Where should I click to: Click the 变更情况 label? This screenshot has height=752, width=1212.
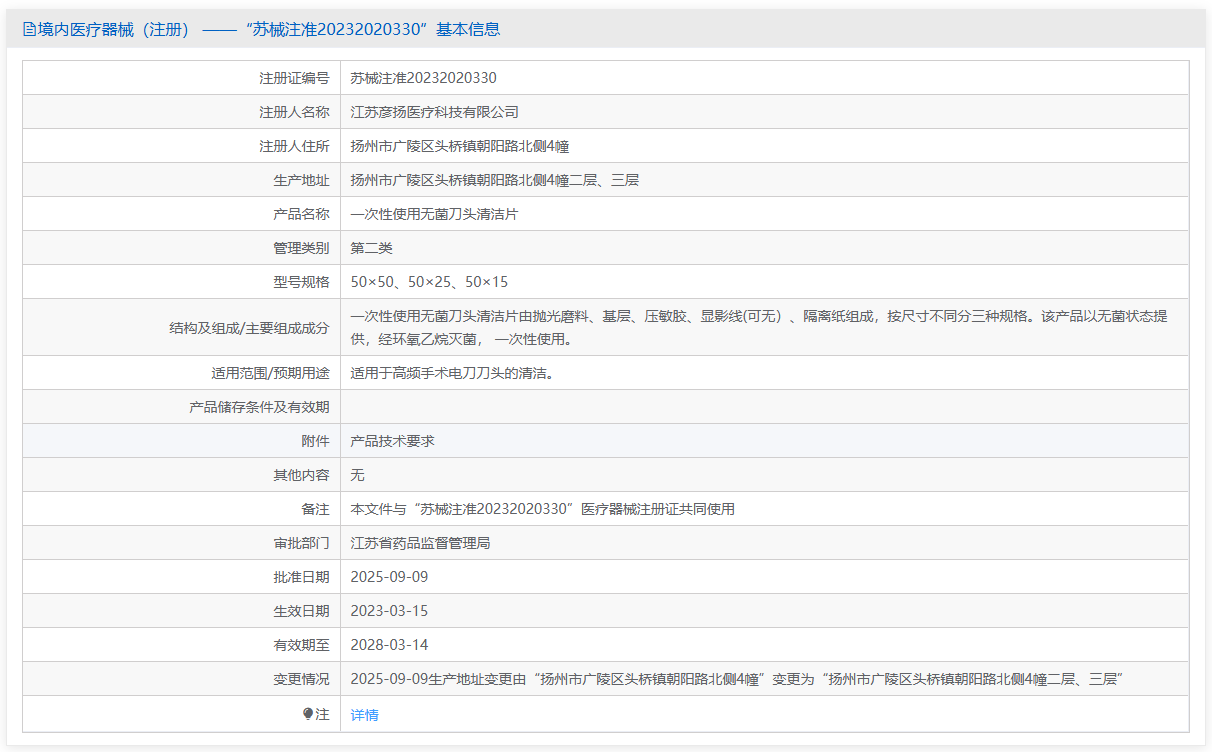coord(301,679)
